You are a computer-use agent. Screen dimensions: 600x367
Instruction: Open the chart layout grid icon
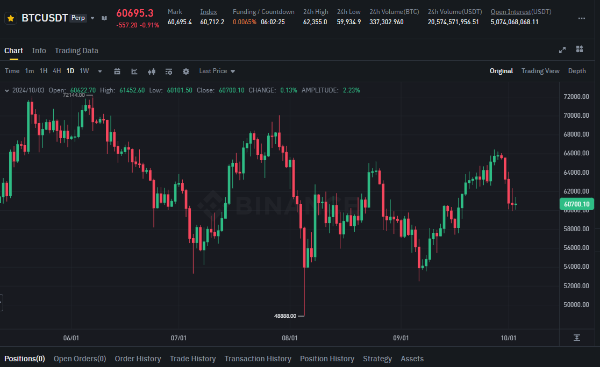click(x=579, y=49)
